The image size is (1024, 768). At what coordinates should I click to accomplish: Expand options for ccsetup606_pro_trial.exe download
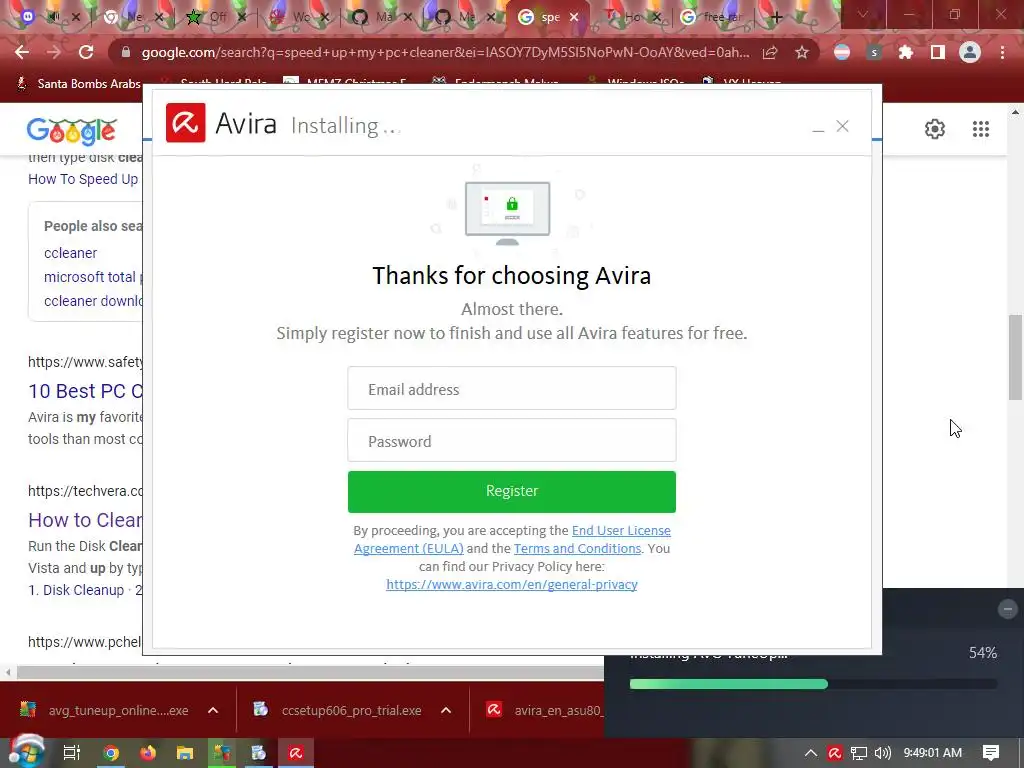point(446,710)
